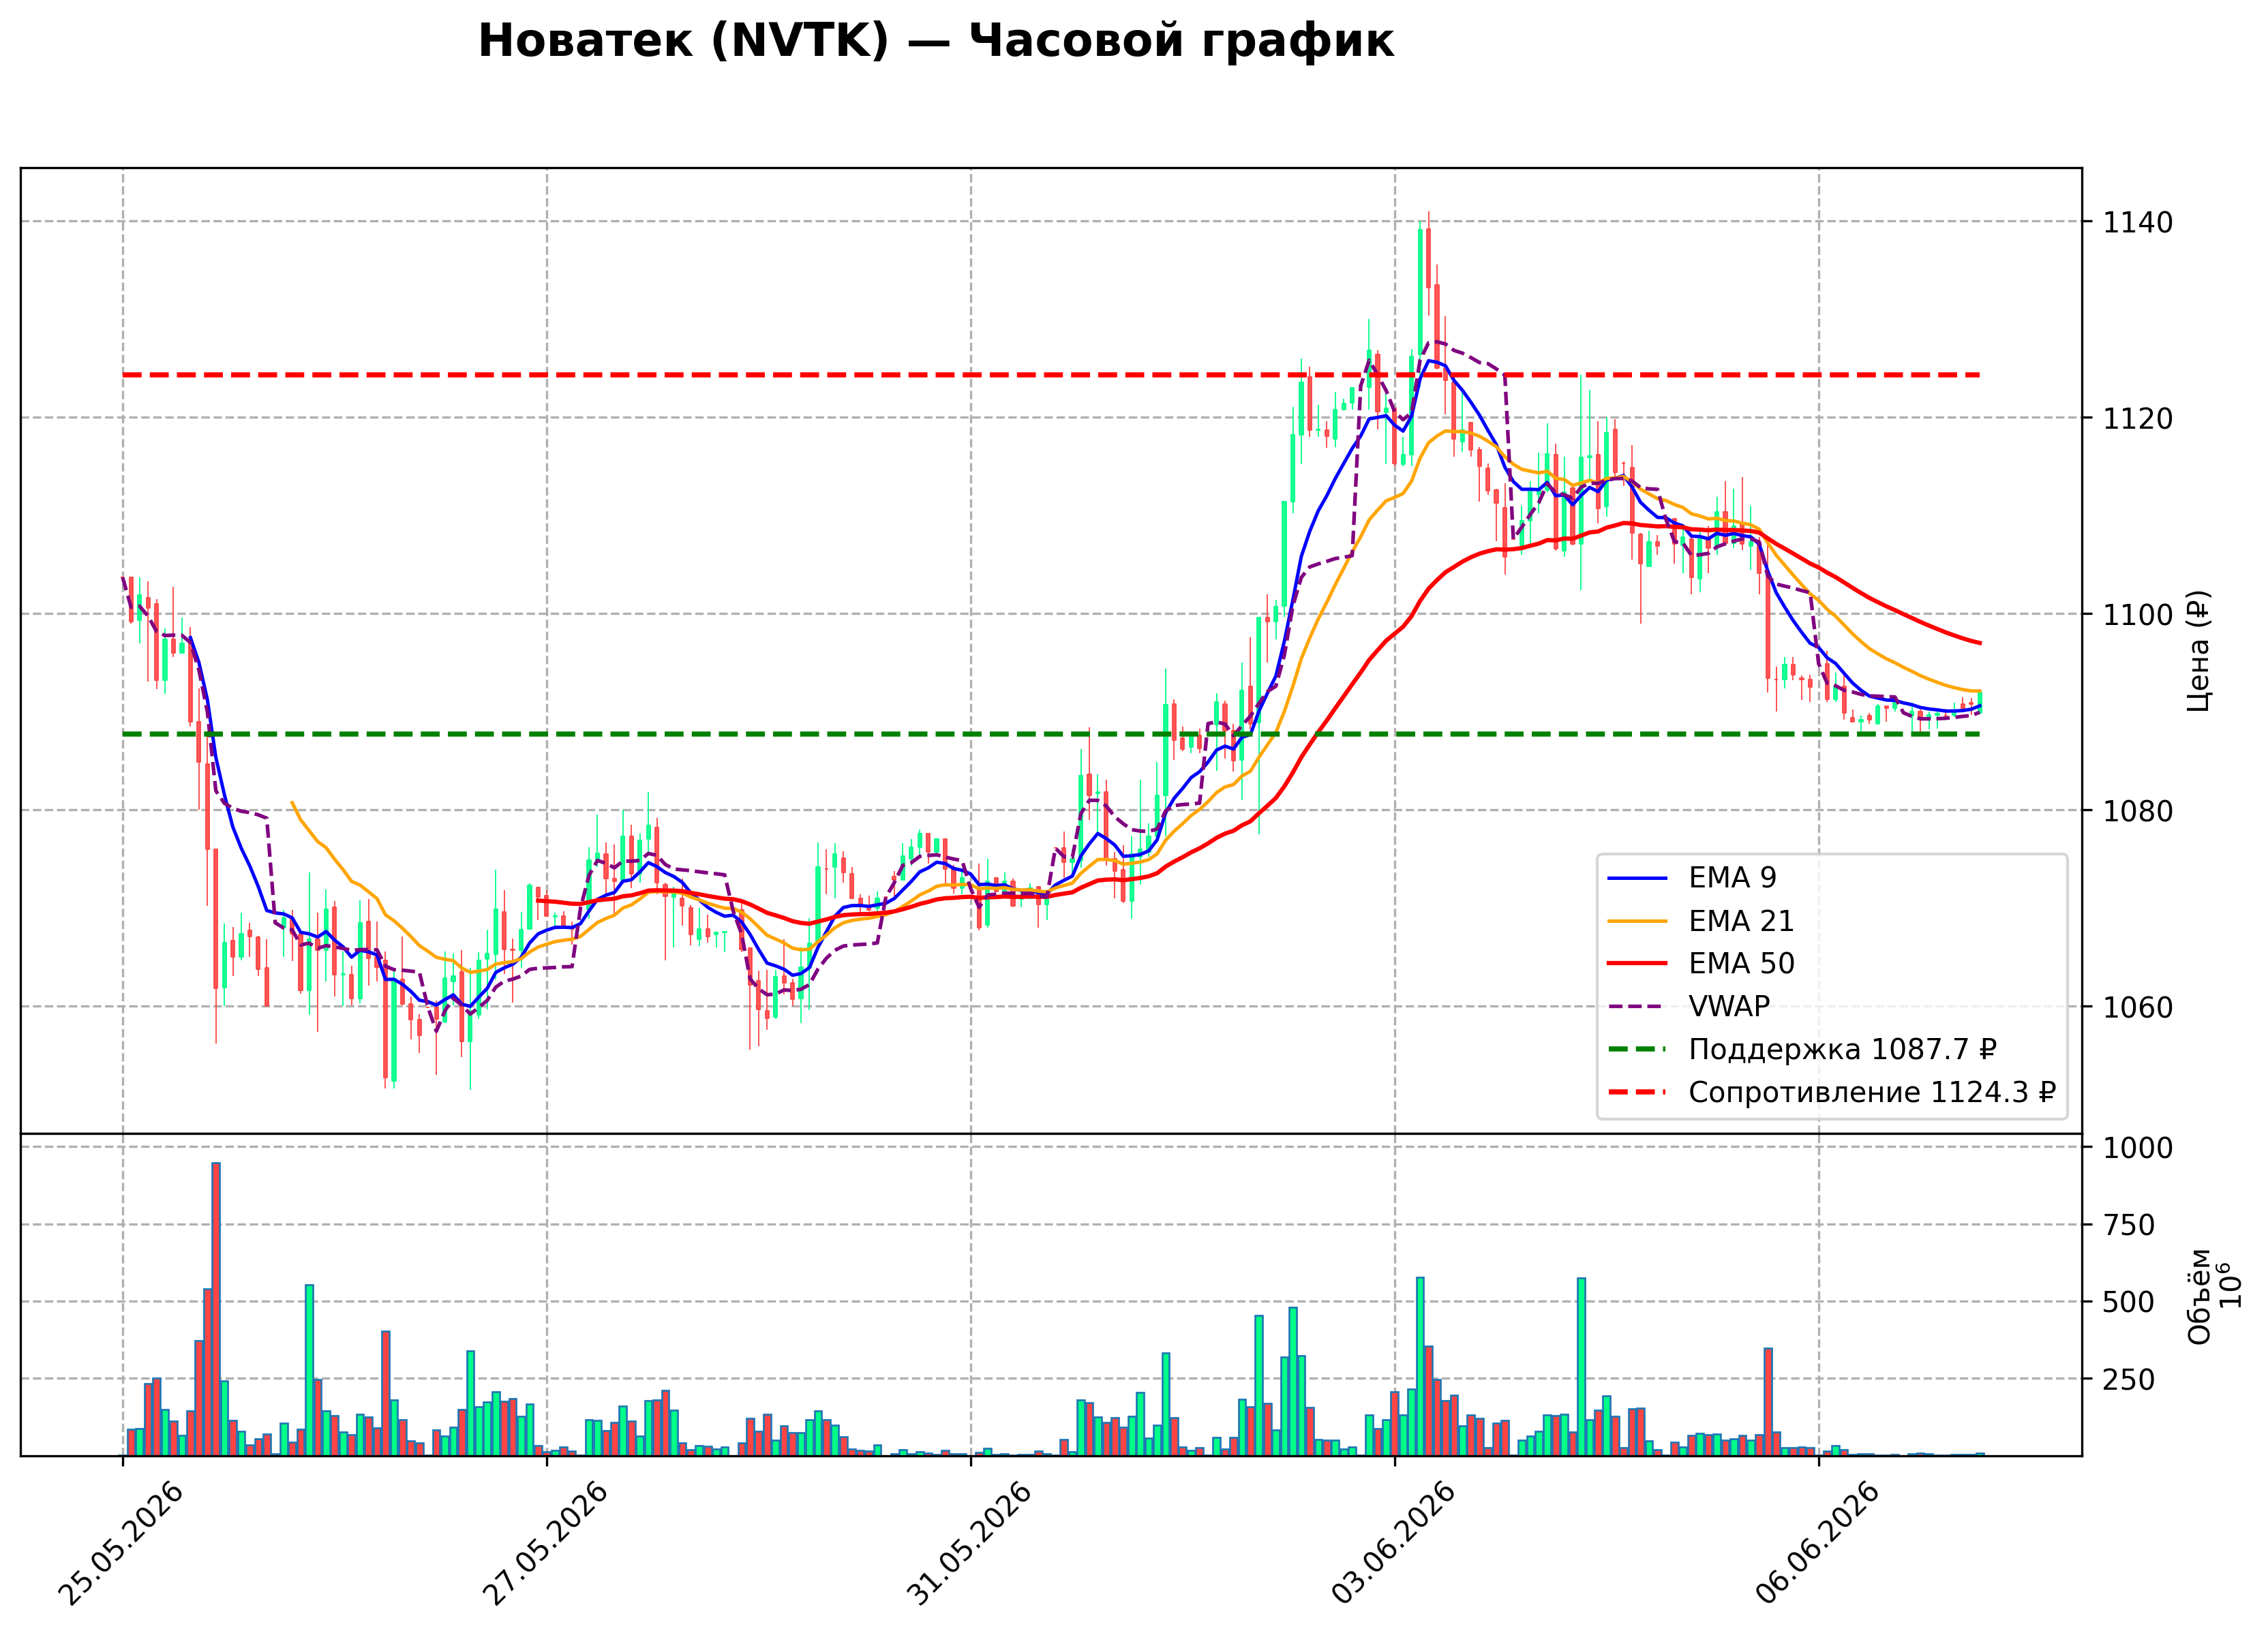Screen dimensions: 2268x1631
Task: Pick the green dashed Поддержка legend sample
Action: (1637, 1050)
